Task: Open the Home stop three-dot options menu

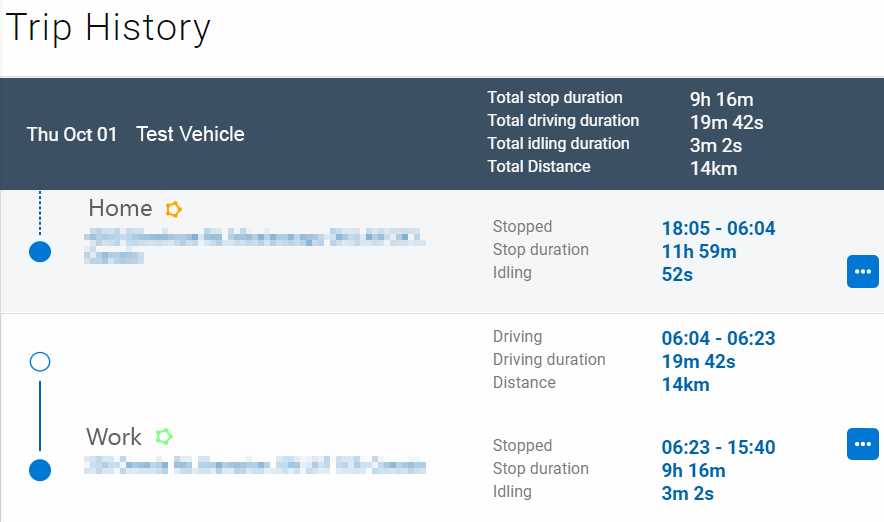Action: 863,272
